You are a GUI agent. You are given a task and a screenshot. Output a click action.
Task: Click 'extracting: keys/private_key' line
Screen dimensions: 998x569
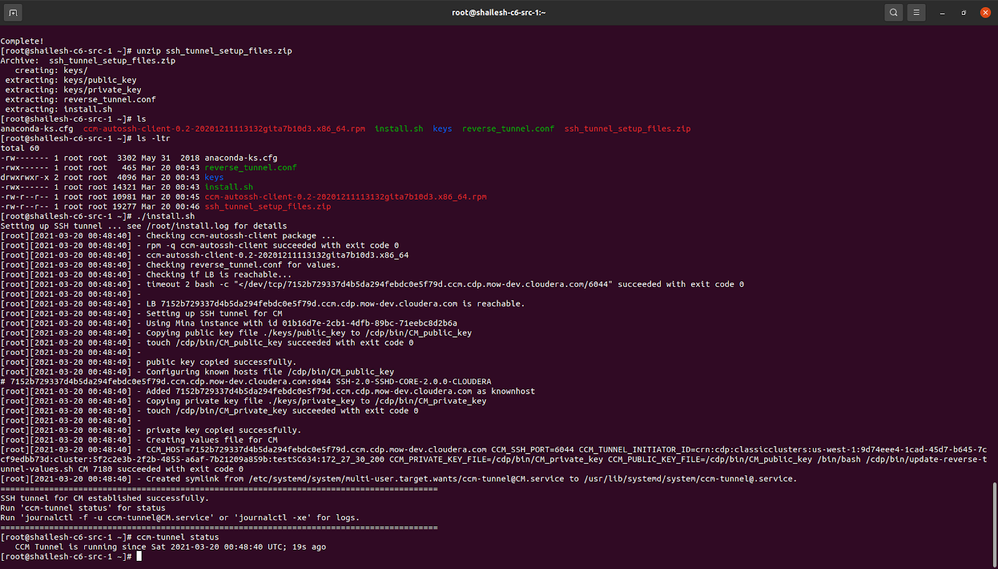pos(73,90)
